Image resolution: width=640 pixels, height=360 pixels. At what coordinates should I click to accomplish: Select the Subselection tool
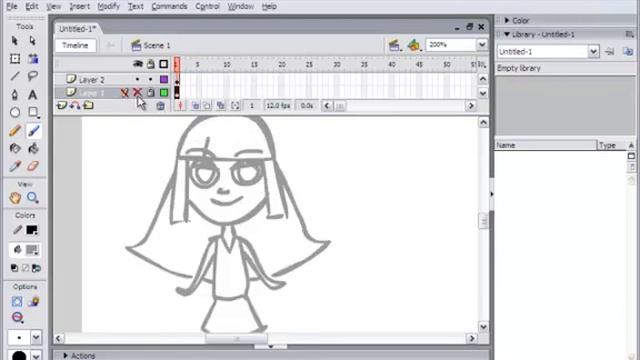33,41
